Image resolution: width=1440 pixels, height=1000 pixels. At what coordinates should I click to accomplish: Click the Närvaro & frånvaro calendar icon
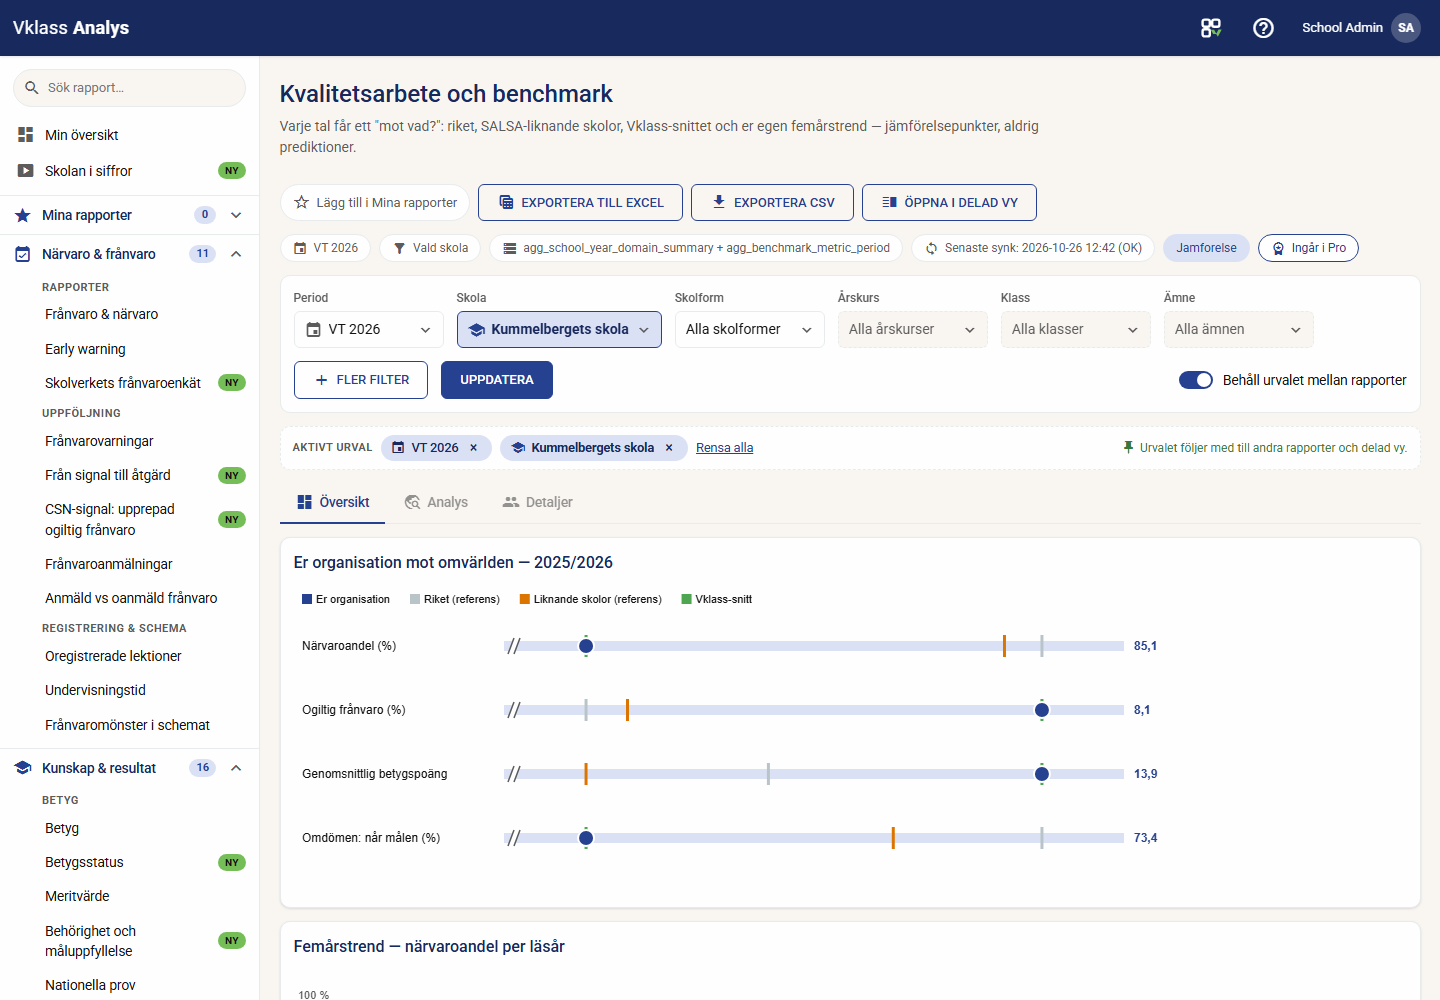click(x=23, y=254)
